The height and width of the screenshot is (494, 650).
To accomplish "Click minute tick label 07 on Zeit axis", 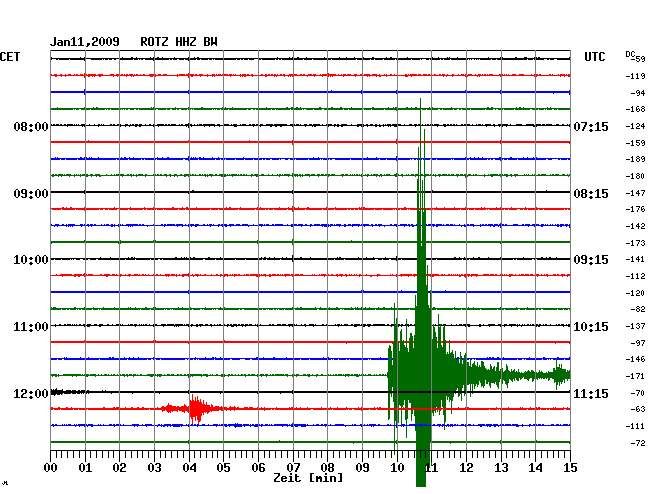I will 293,468.
